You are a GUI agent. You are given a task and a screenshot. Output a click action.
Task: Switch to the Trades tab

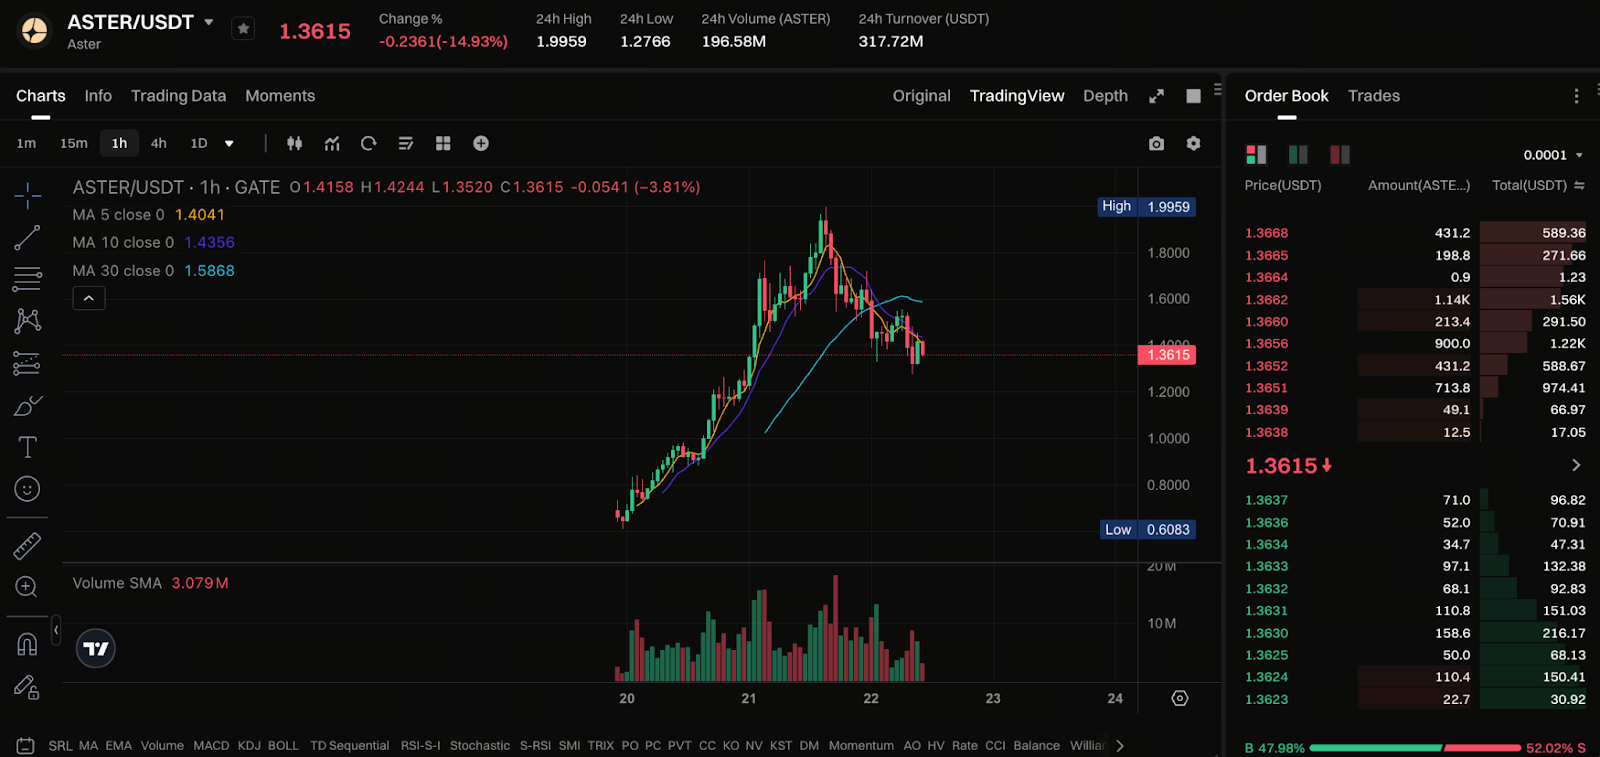pyautogui.click(x=1374, y=96)
